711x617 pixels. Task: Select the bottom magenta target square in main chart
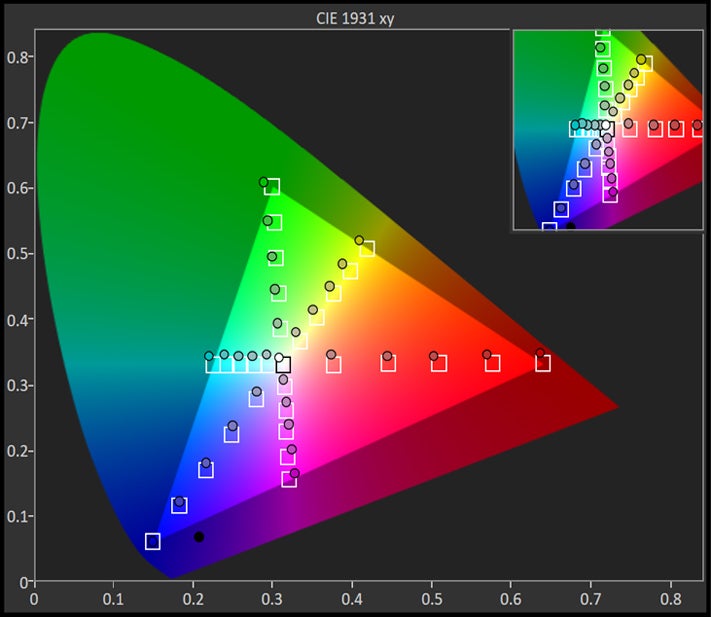pyautogui.click(x=290, y=480)
